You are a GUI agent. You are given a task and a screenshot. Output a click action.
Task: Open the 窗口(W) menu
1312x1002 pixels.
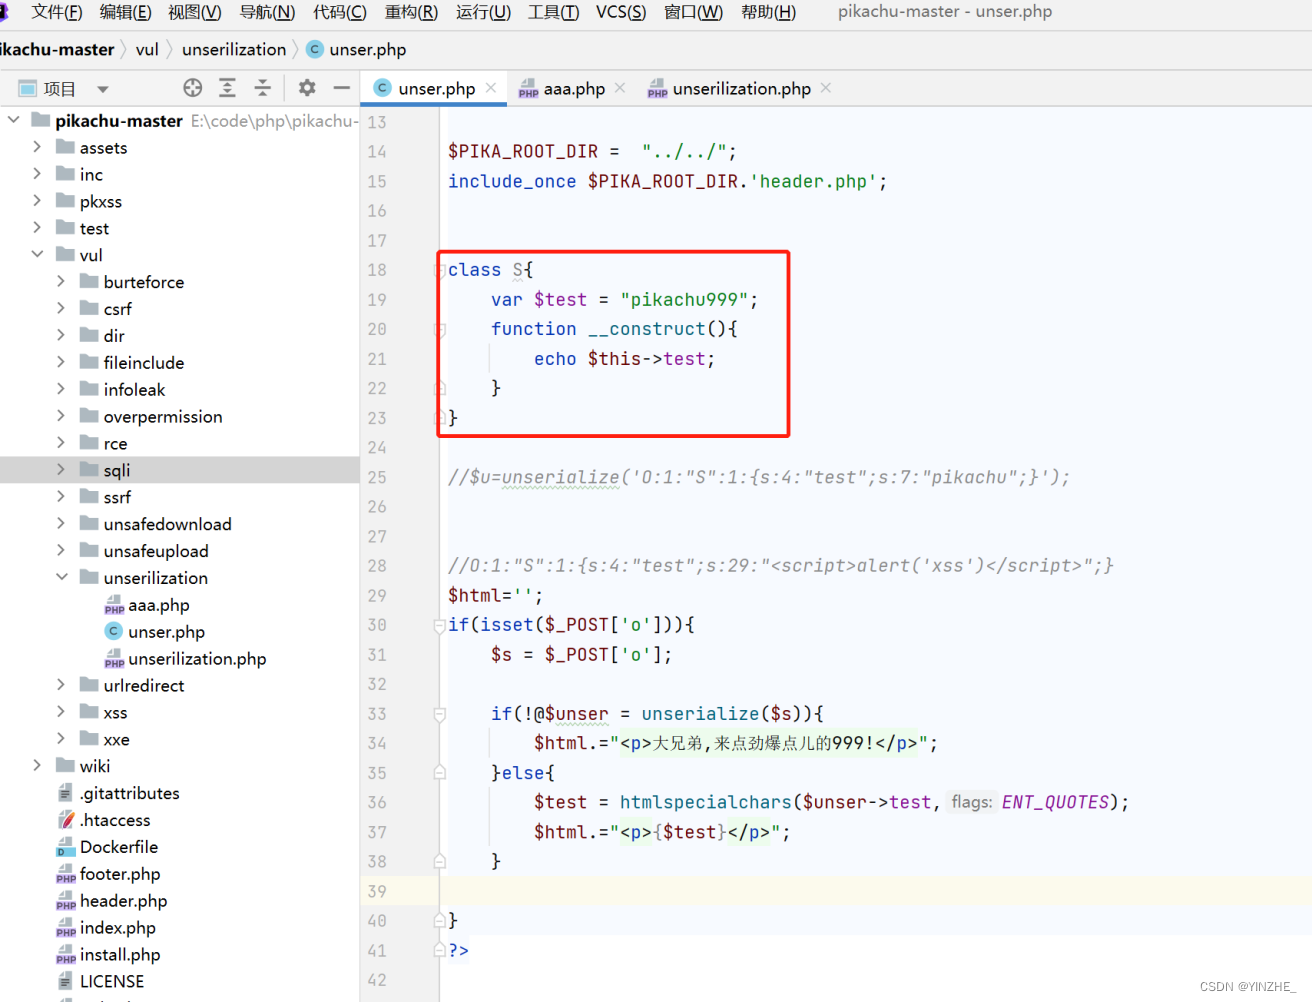tap(694, 12)
